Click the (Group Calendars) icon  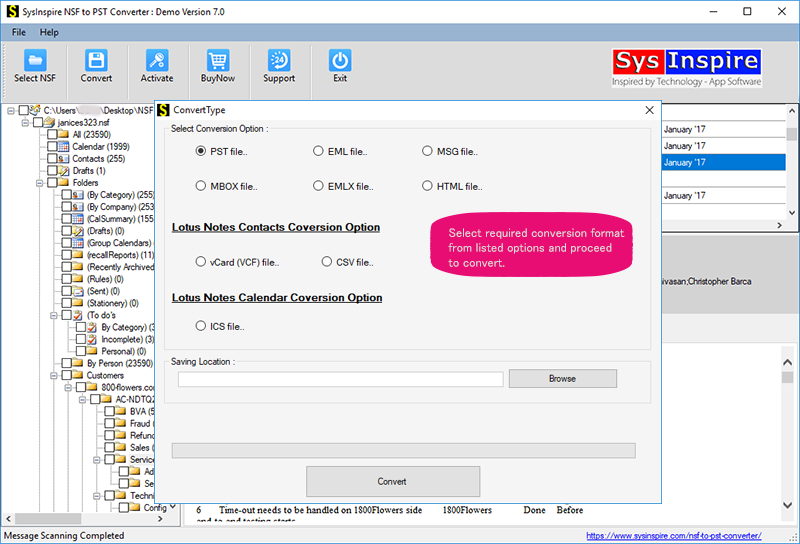[x=78, y=243]
